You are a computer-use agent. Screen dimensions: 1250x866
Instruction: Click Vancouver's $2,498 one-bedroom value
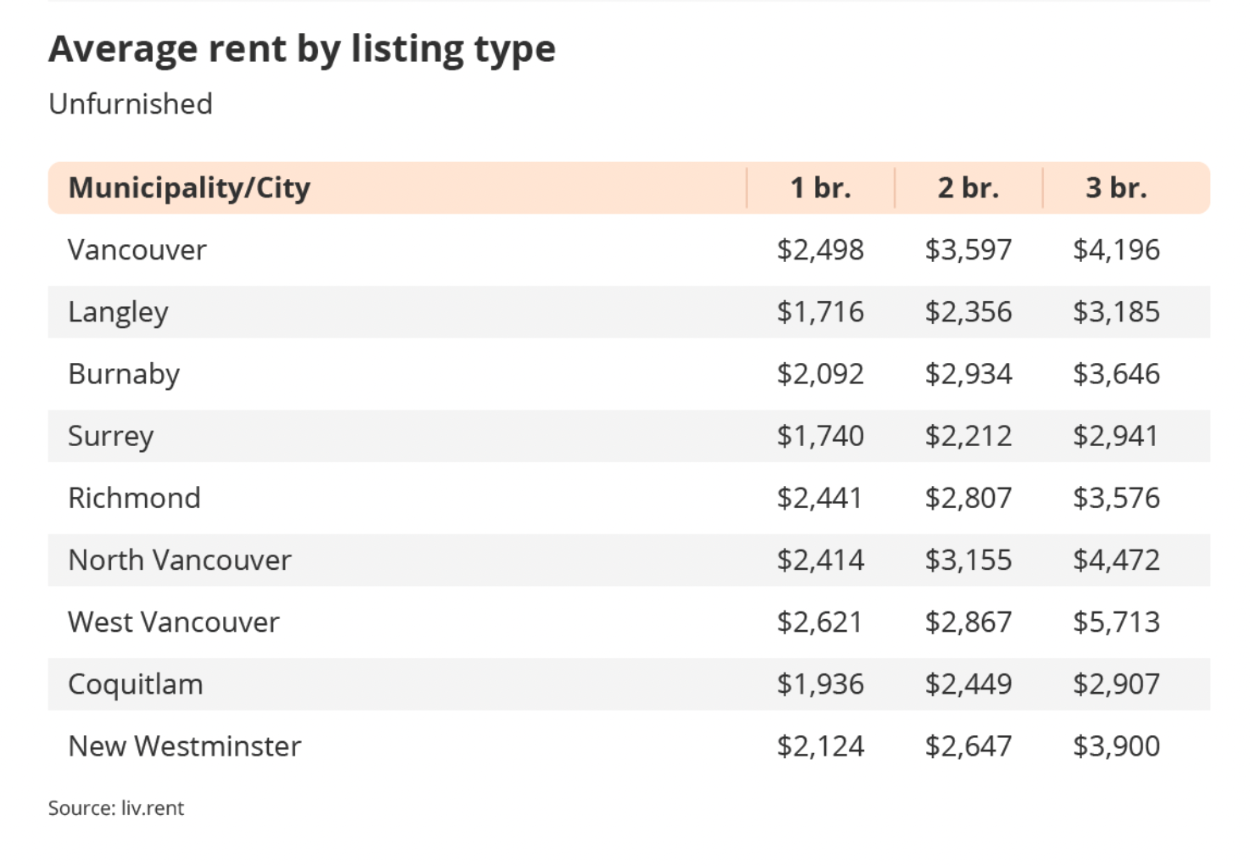coord(820,249)
